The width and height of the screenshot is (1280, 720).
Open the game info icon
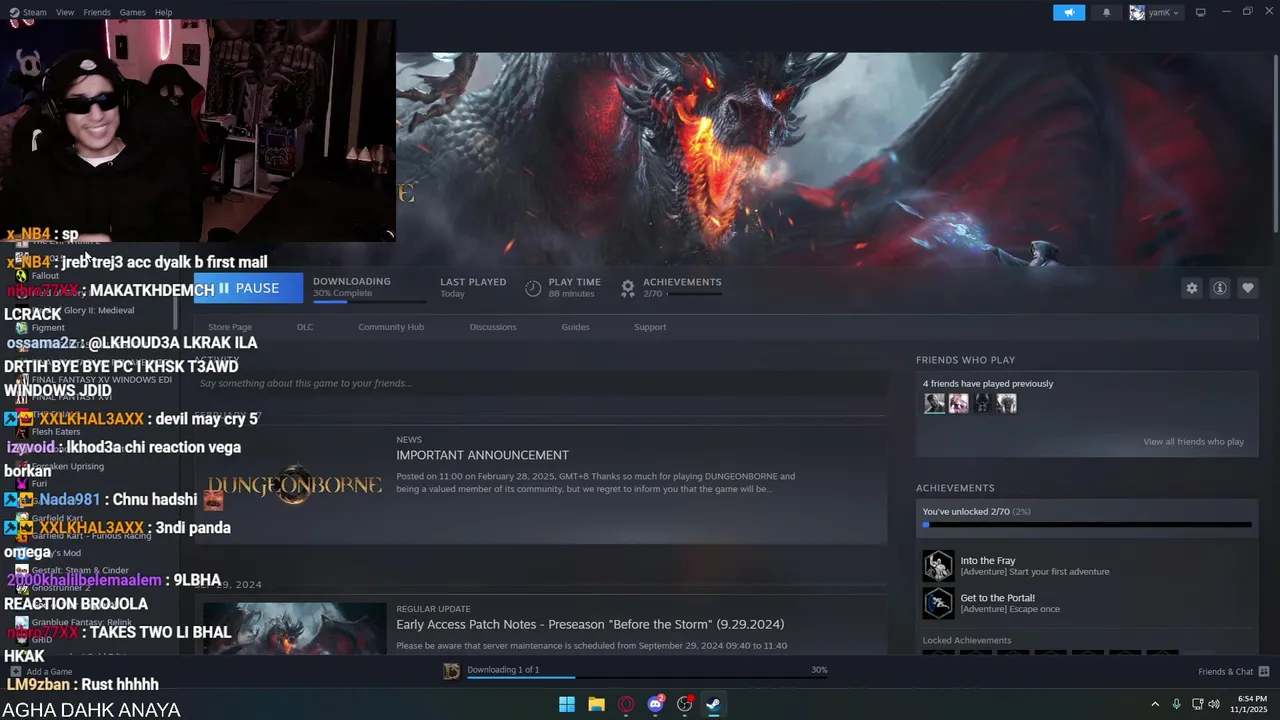tap(1220, 288)
